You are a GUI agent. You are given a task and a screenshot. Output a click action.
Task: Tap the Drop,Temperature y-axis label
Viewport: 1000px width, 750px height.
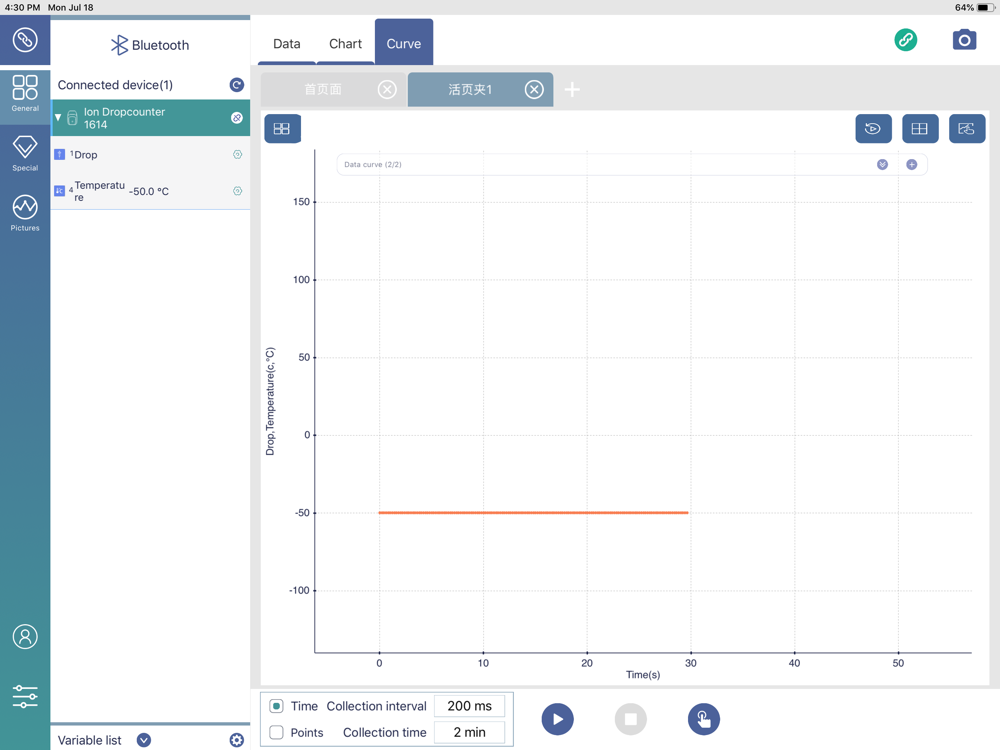[x=270, y=401]
